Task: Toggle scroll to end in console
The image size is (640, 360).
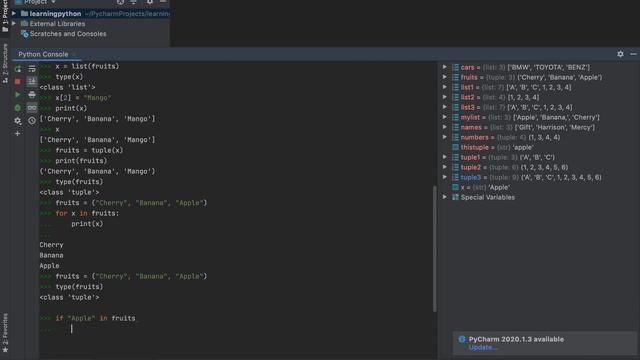Action: [32, 82]
